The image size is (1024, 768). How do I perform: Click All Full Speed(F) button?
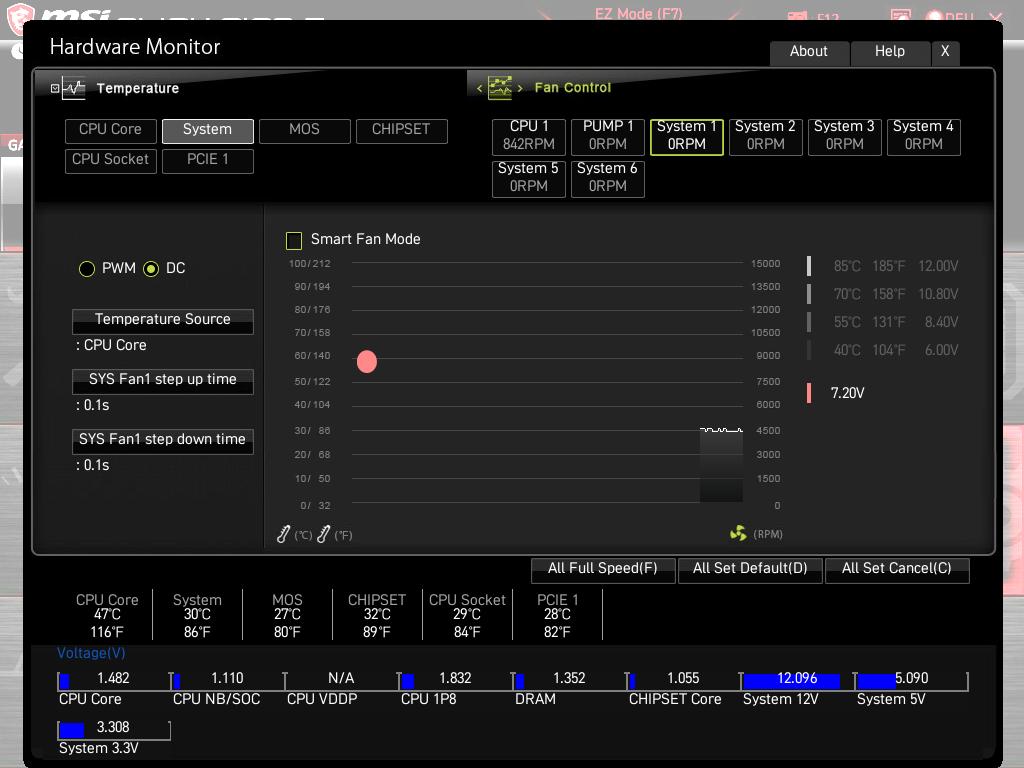[603, 569]
